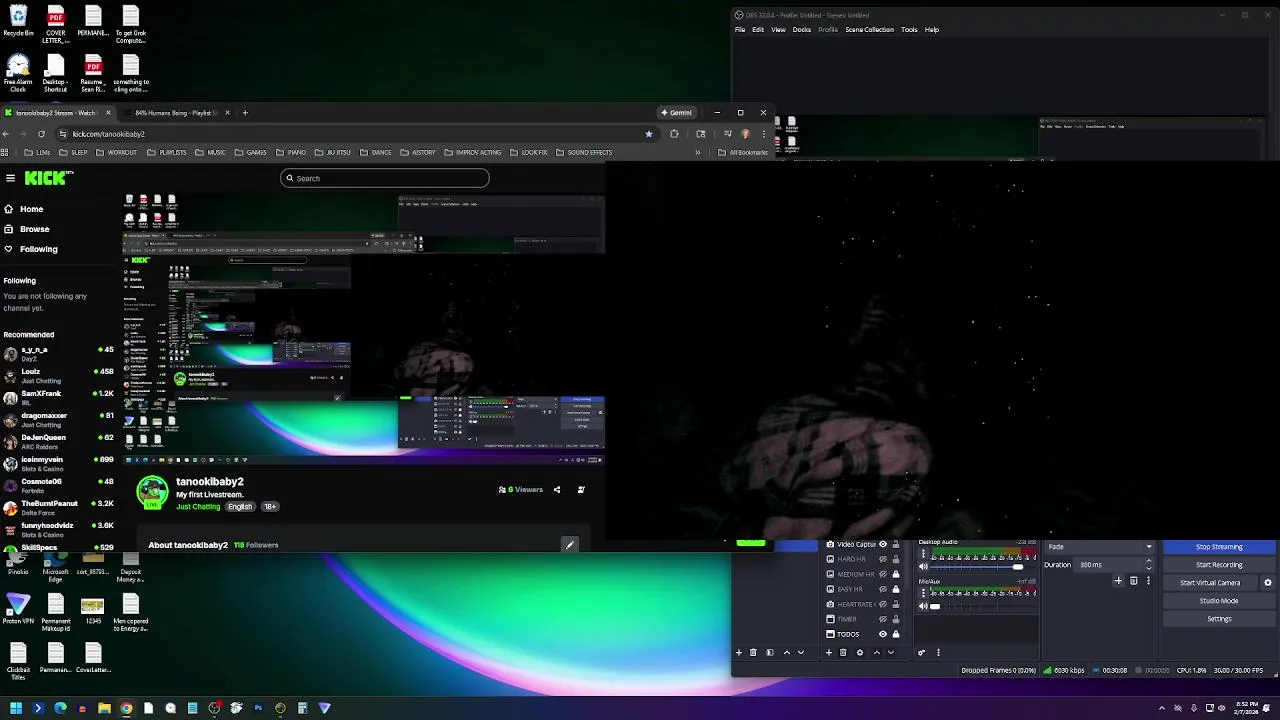Open recommended channel SamXFrank

coord(58,397)
